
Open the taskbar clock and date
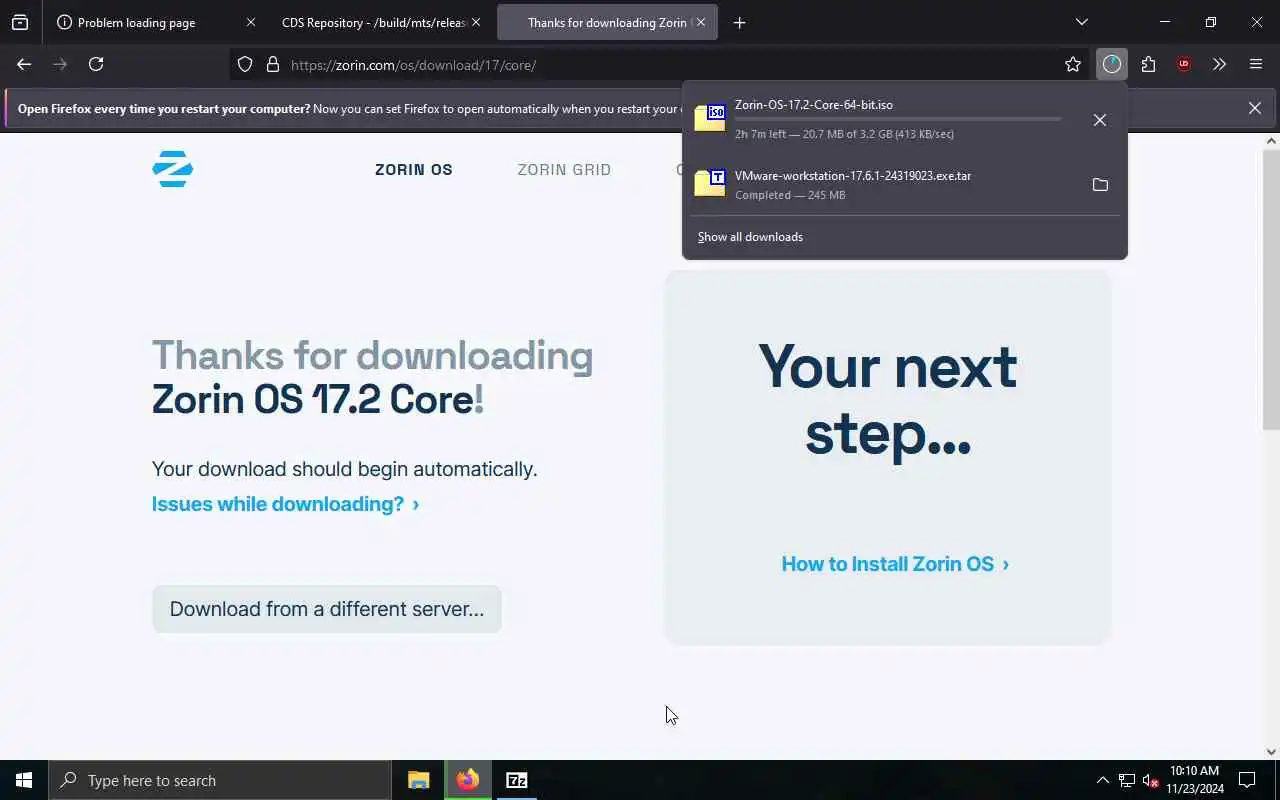(1195, 780)
